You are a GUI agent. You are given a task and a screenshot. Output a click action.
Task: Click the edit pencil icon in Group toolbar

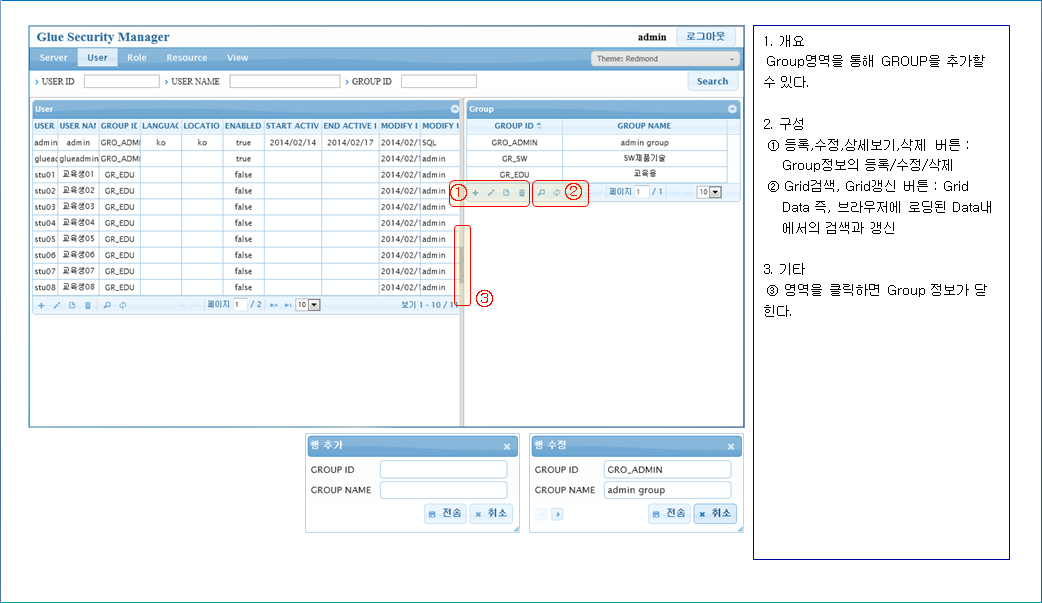point(491,192)
